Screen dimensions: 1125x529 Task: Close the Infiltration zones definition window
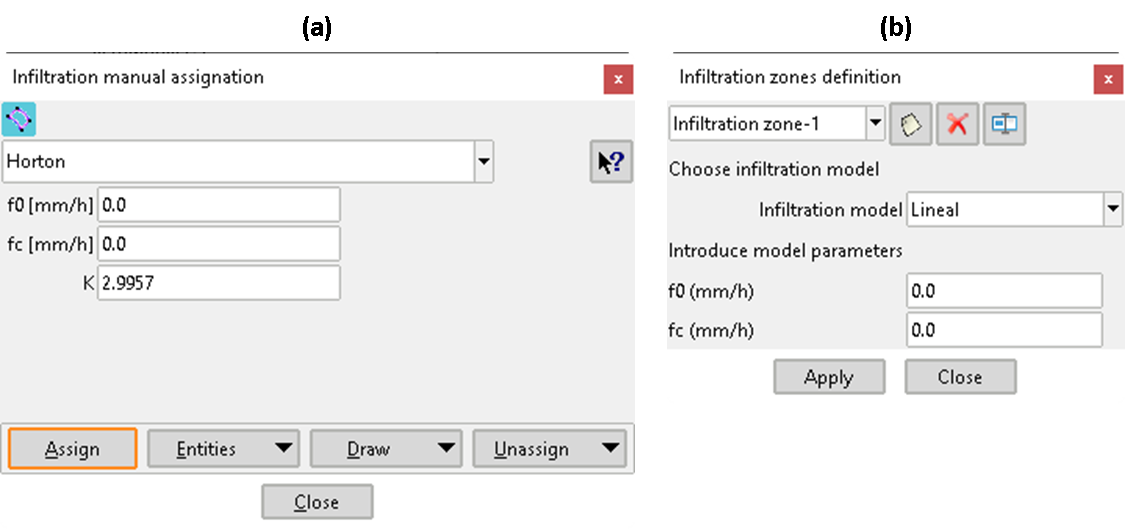[1107, 79]
